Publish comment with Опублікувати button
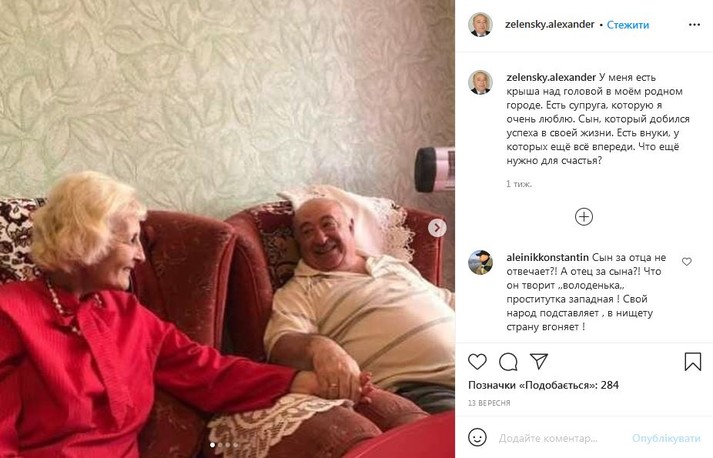The image size is (713, 458). coord(666,438)
